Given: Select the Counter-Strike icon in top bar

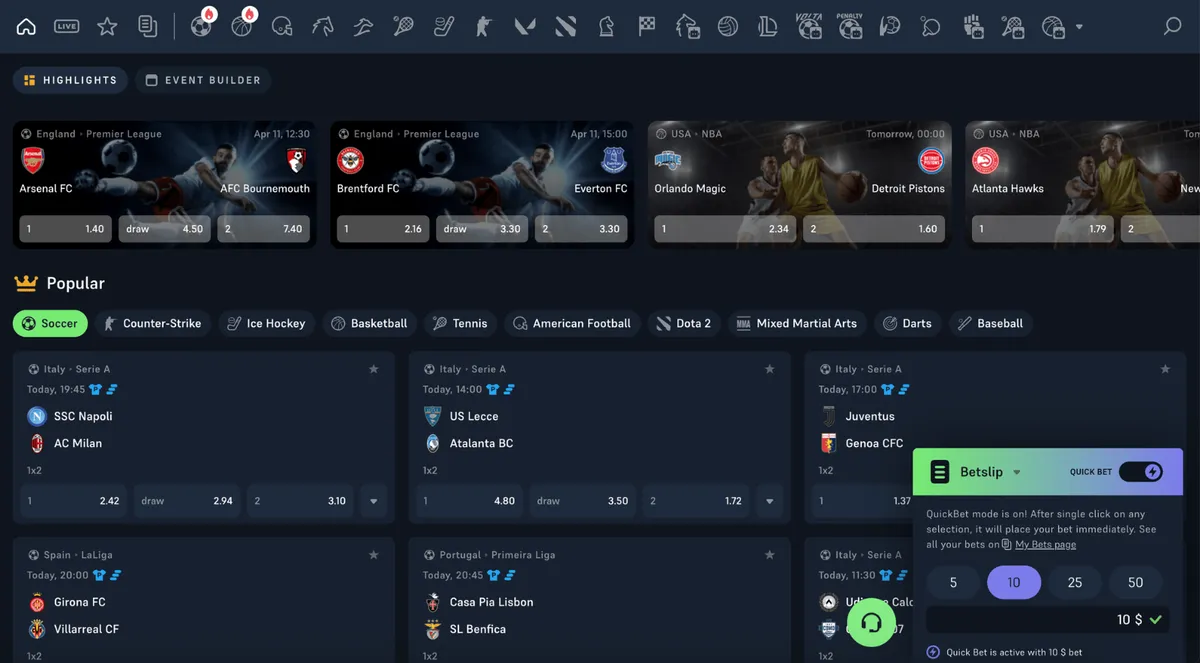Looking at the screenshot, I should pos(484,27).
